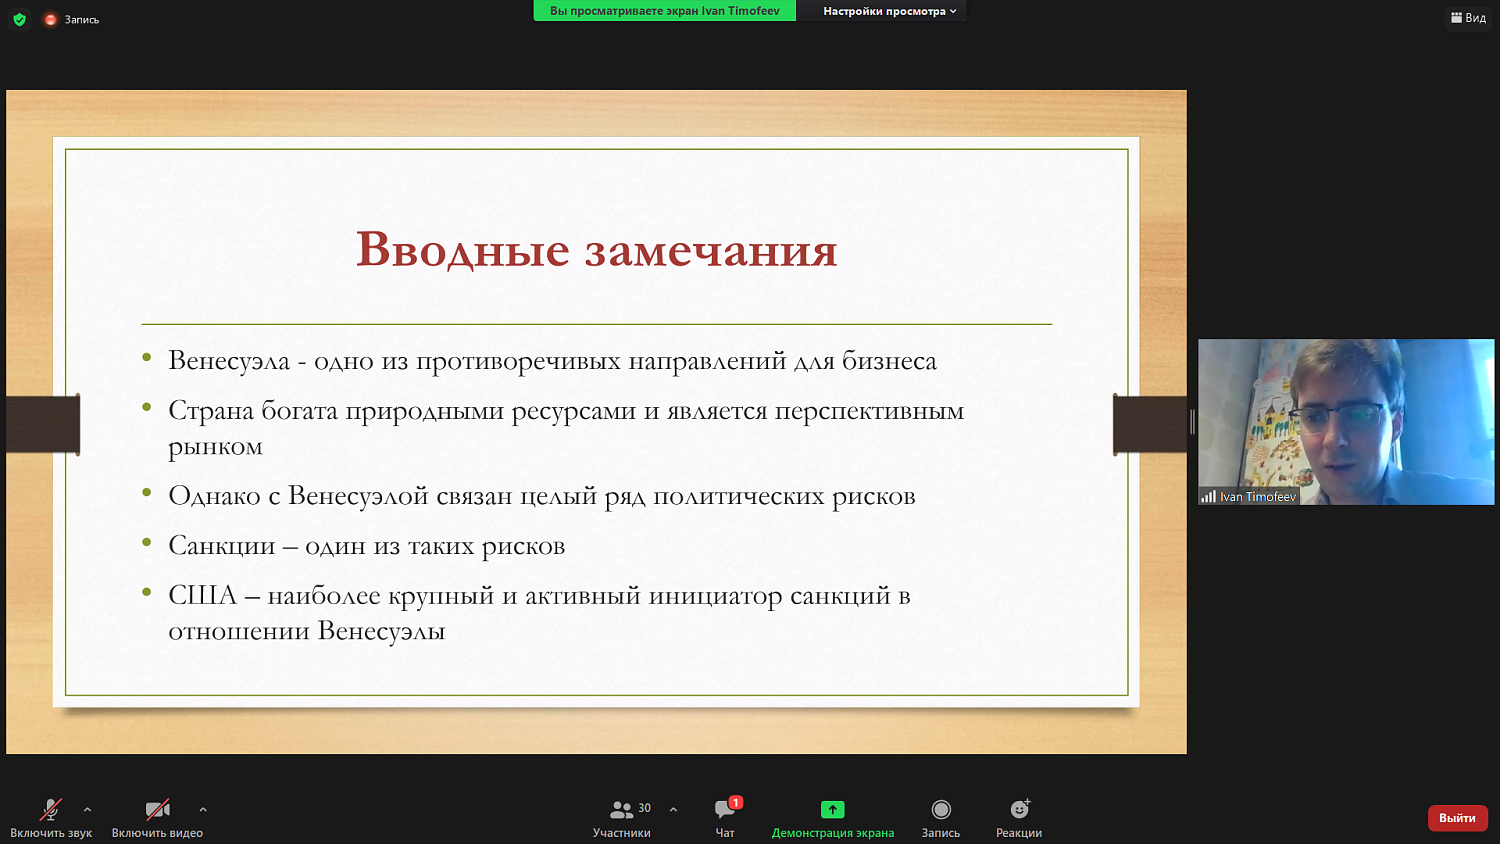Open the Реакции reactions picker
Image resolution: width=1500 pixels, height=844 pixels.
[1018, 810]
